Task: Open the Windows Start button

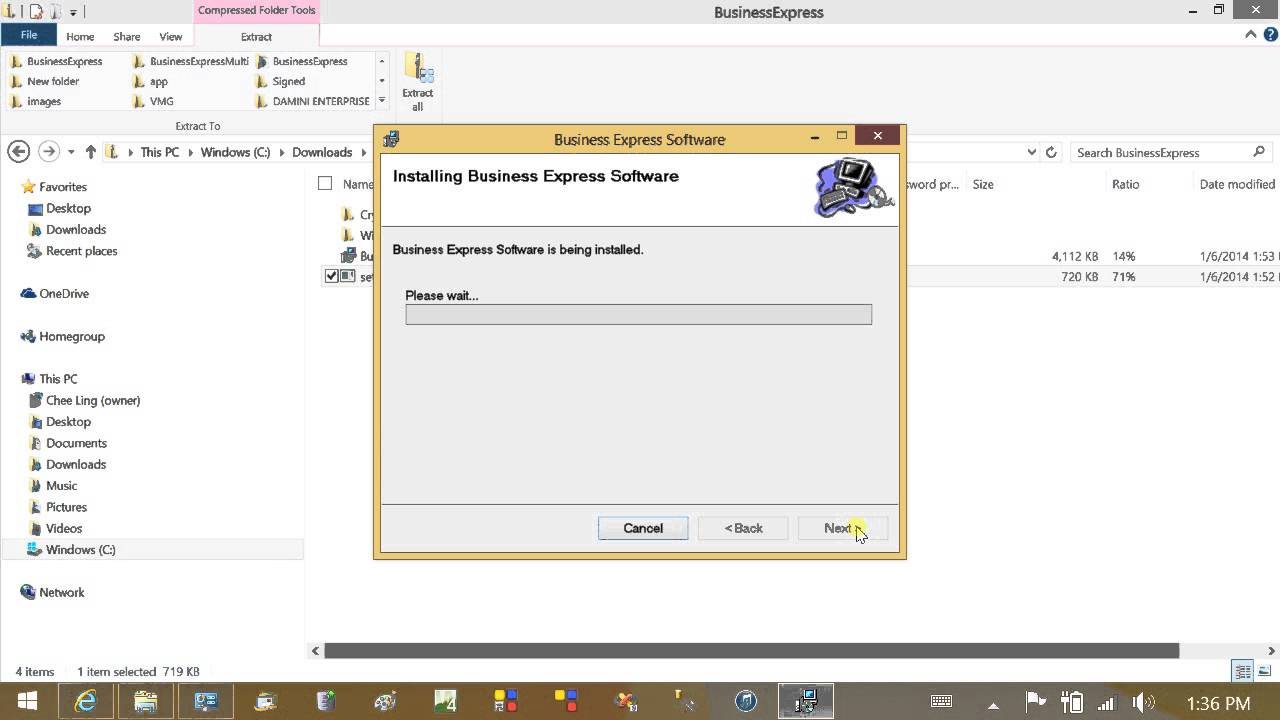Action: [x=27, y=702]
